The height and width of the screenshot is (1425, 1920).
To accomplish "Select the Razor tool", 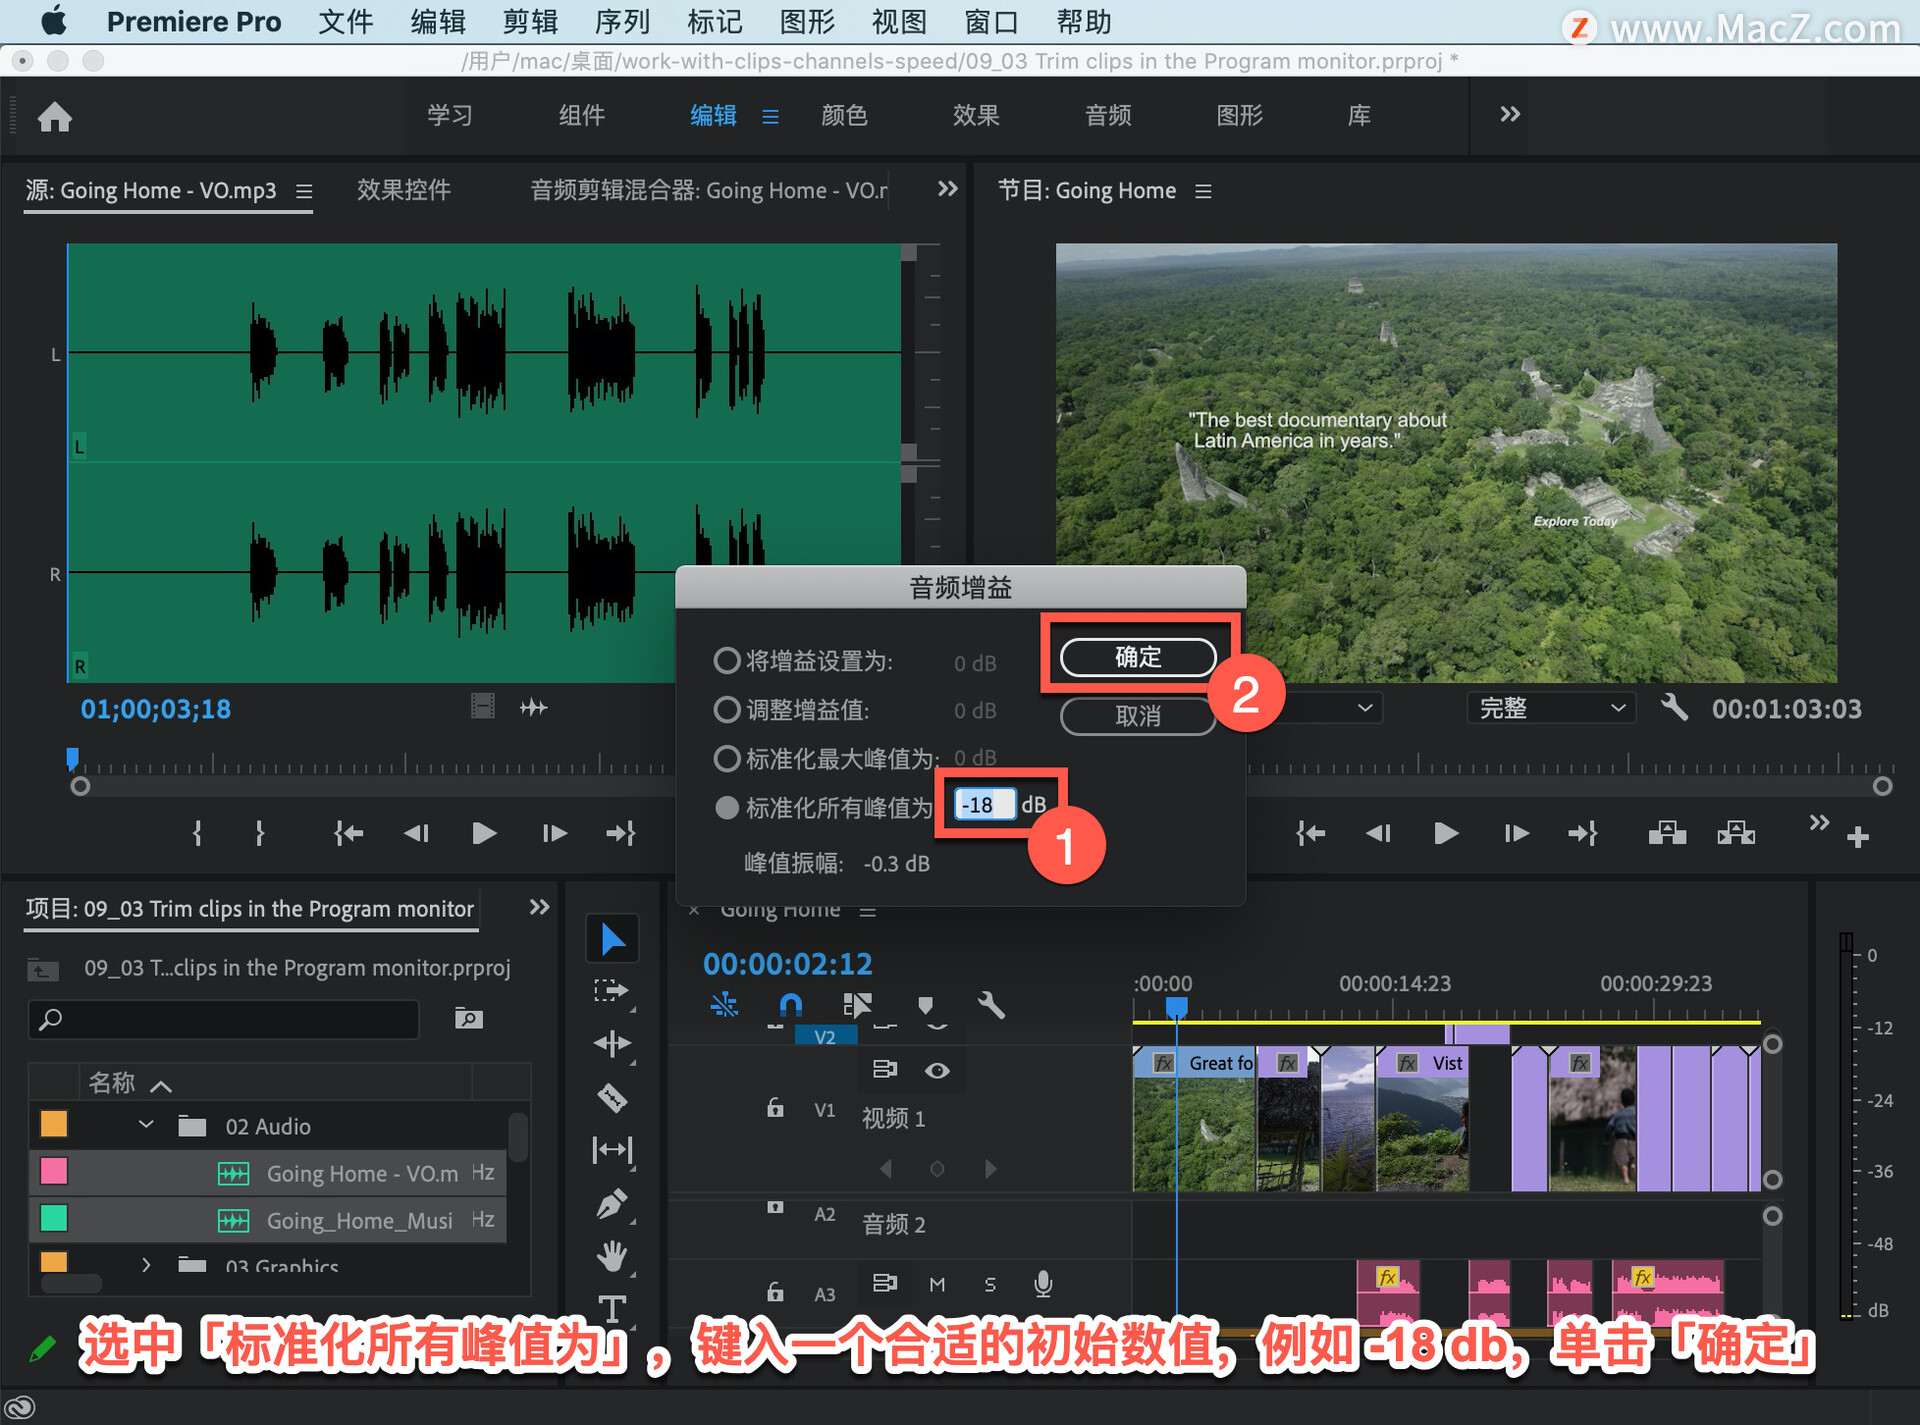I will click(x=612, y=1097).
